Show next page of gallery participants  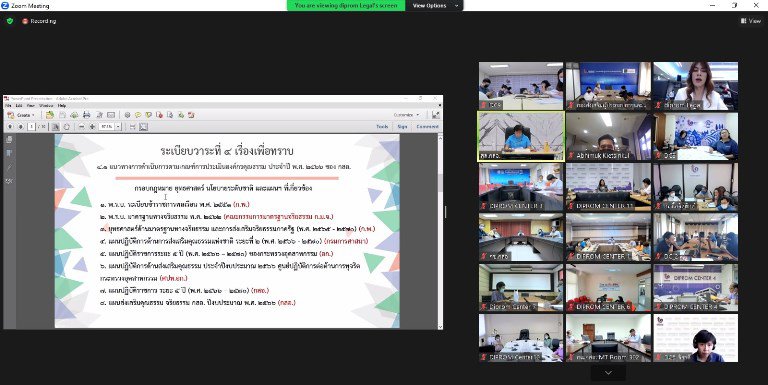pyautogui.click(x=608, y=373)
